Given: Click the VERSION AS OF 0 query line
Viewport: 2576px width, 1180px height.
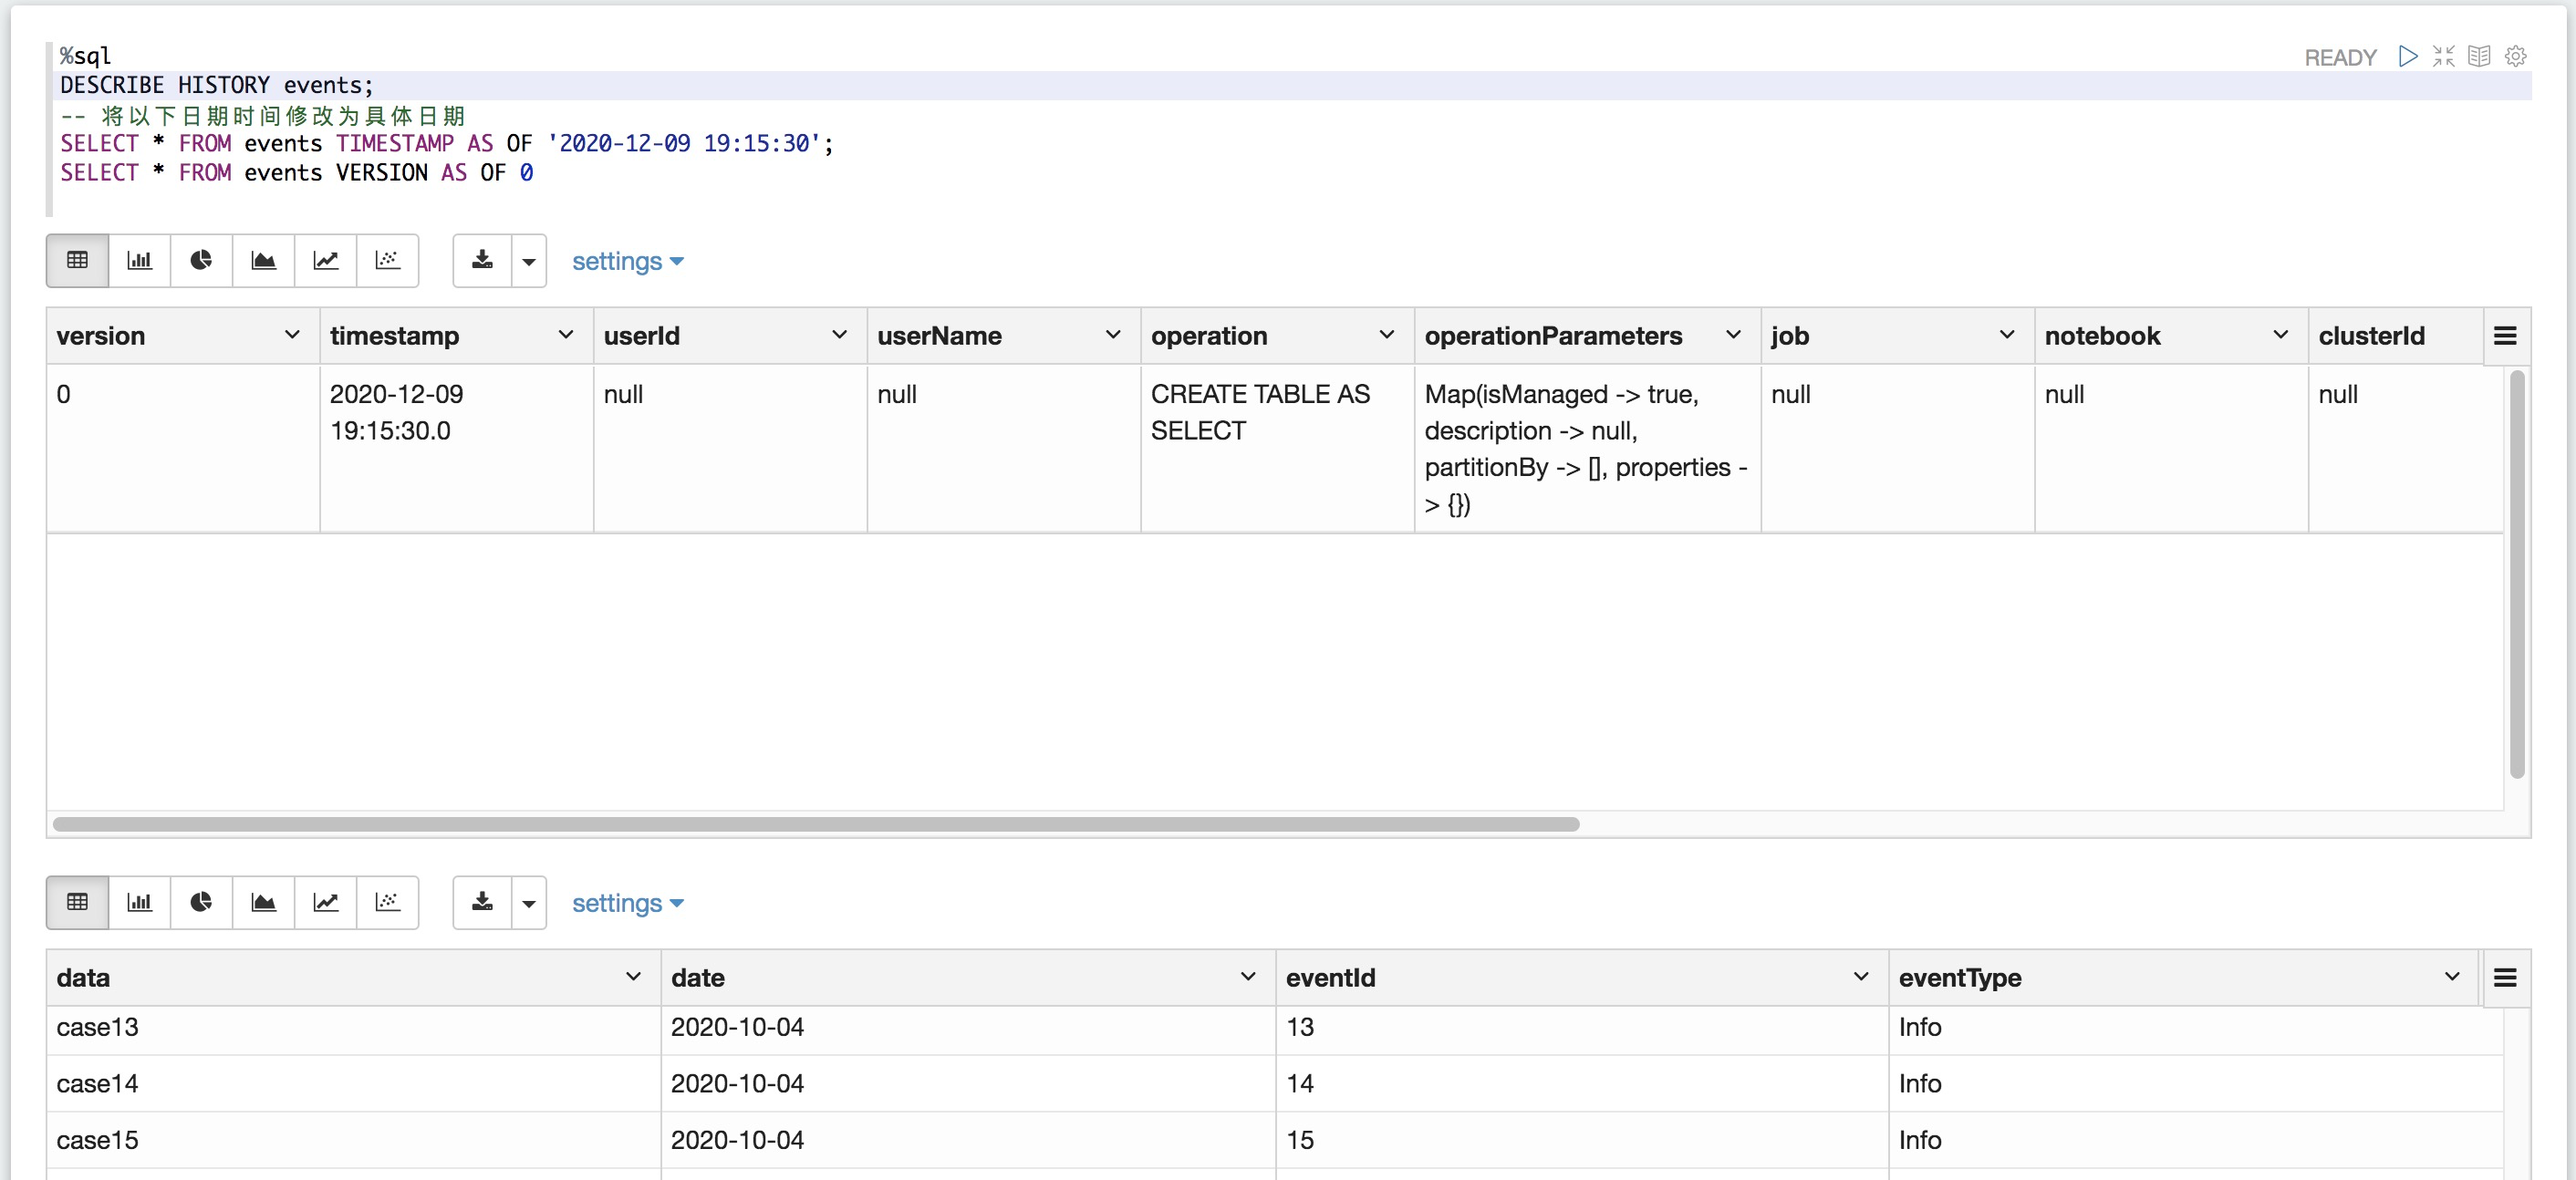Looking at the screenshot, I should (296, 173).
